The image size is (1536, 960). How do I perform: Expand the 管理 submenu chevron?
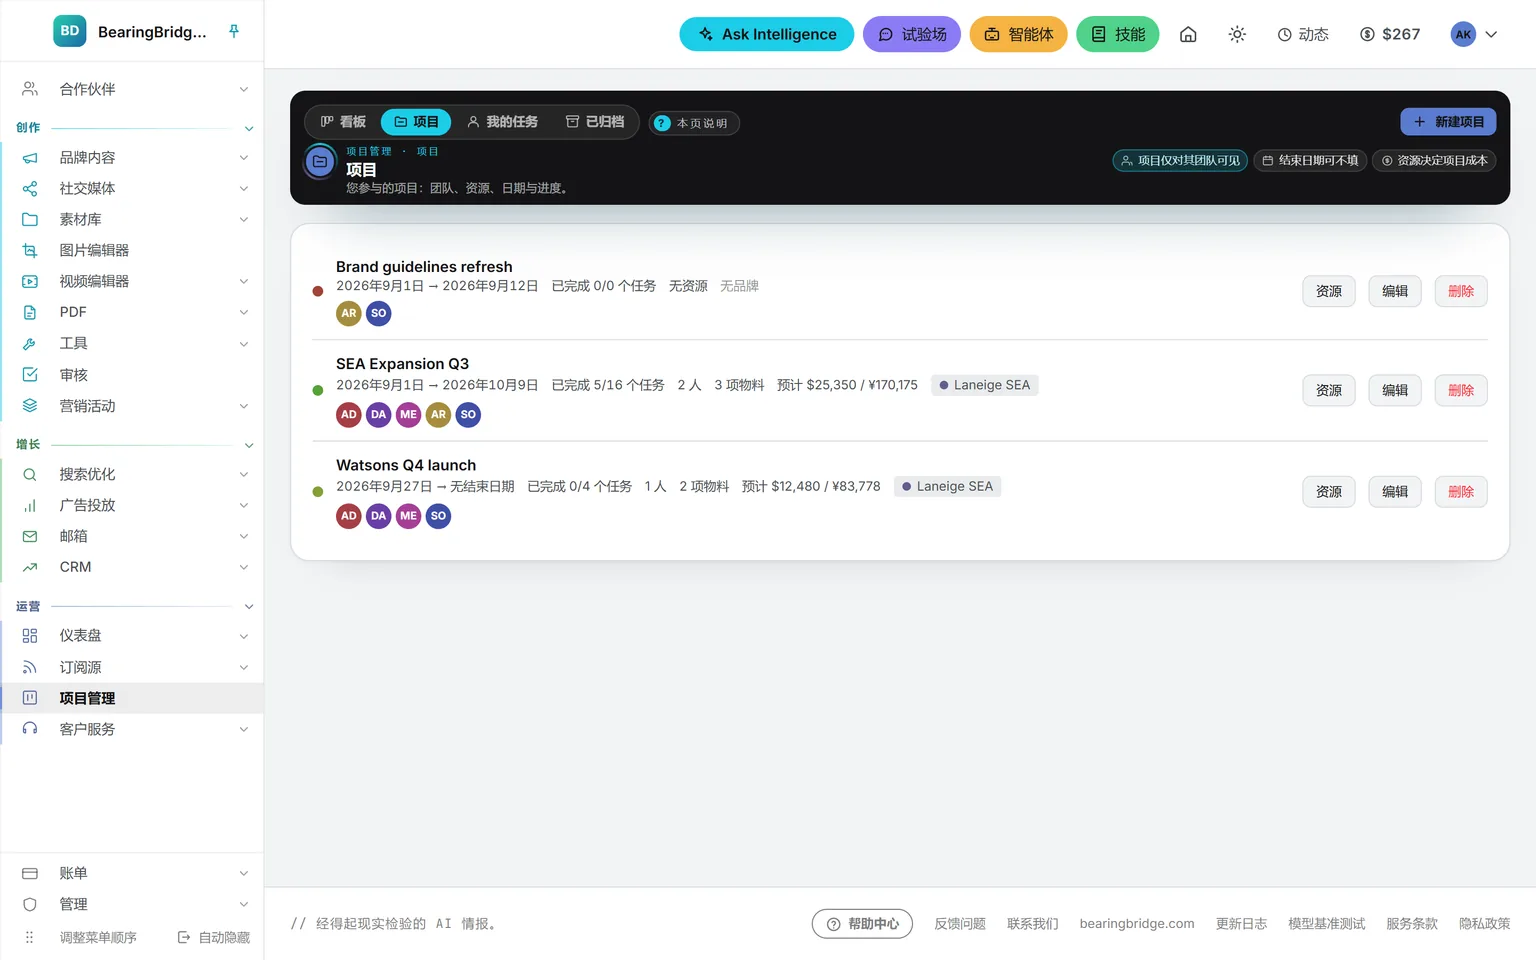[x=244, y=904]
